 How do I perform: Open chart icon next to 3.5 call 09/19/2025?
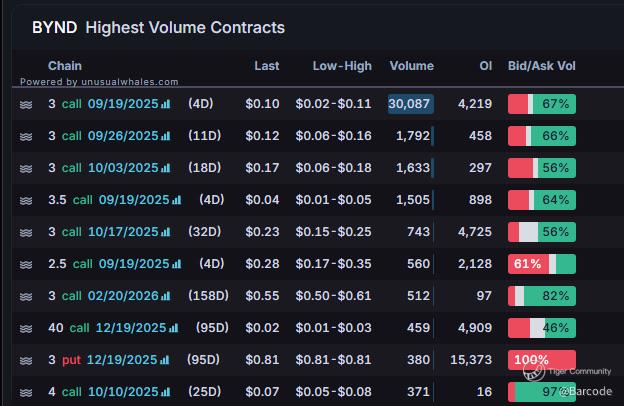(x=177, y=200)
